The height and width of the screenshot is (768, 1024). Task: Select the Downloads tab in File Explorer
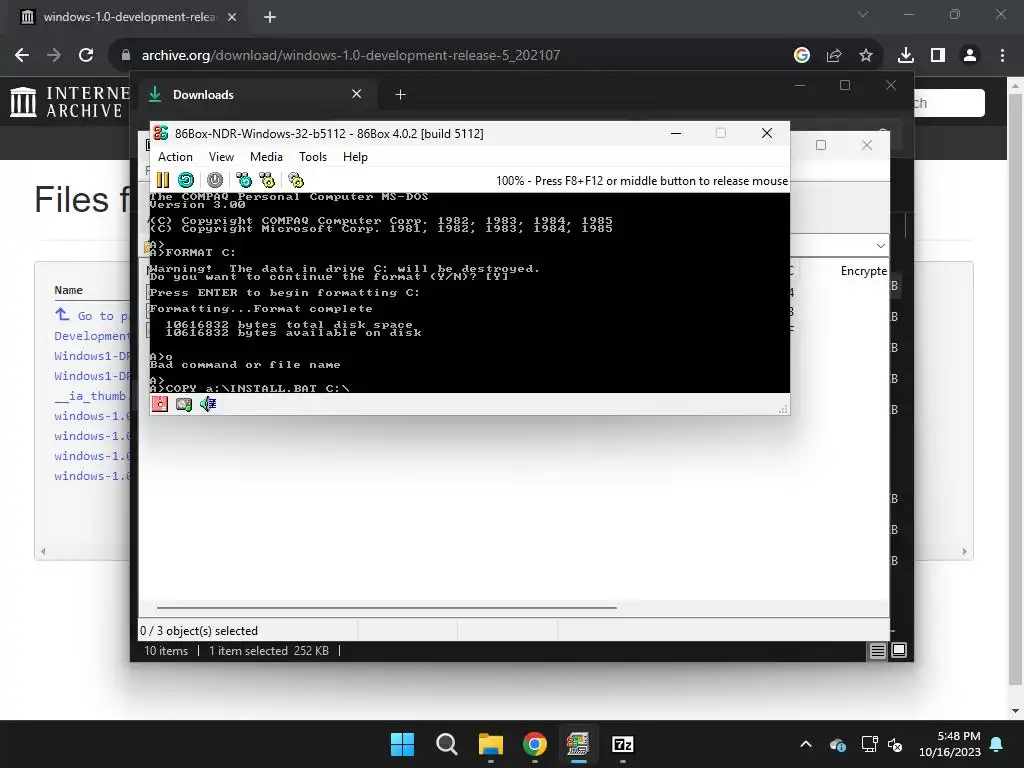click(255, 95)
